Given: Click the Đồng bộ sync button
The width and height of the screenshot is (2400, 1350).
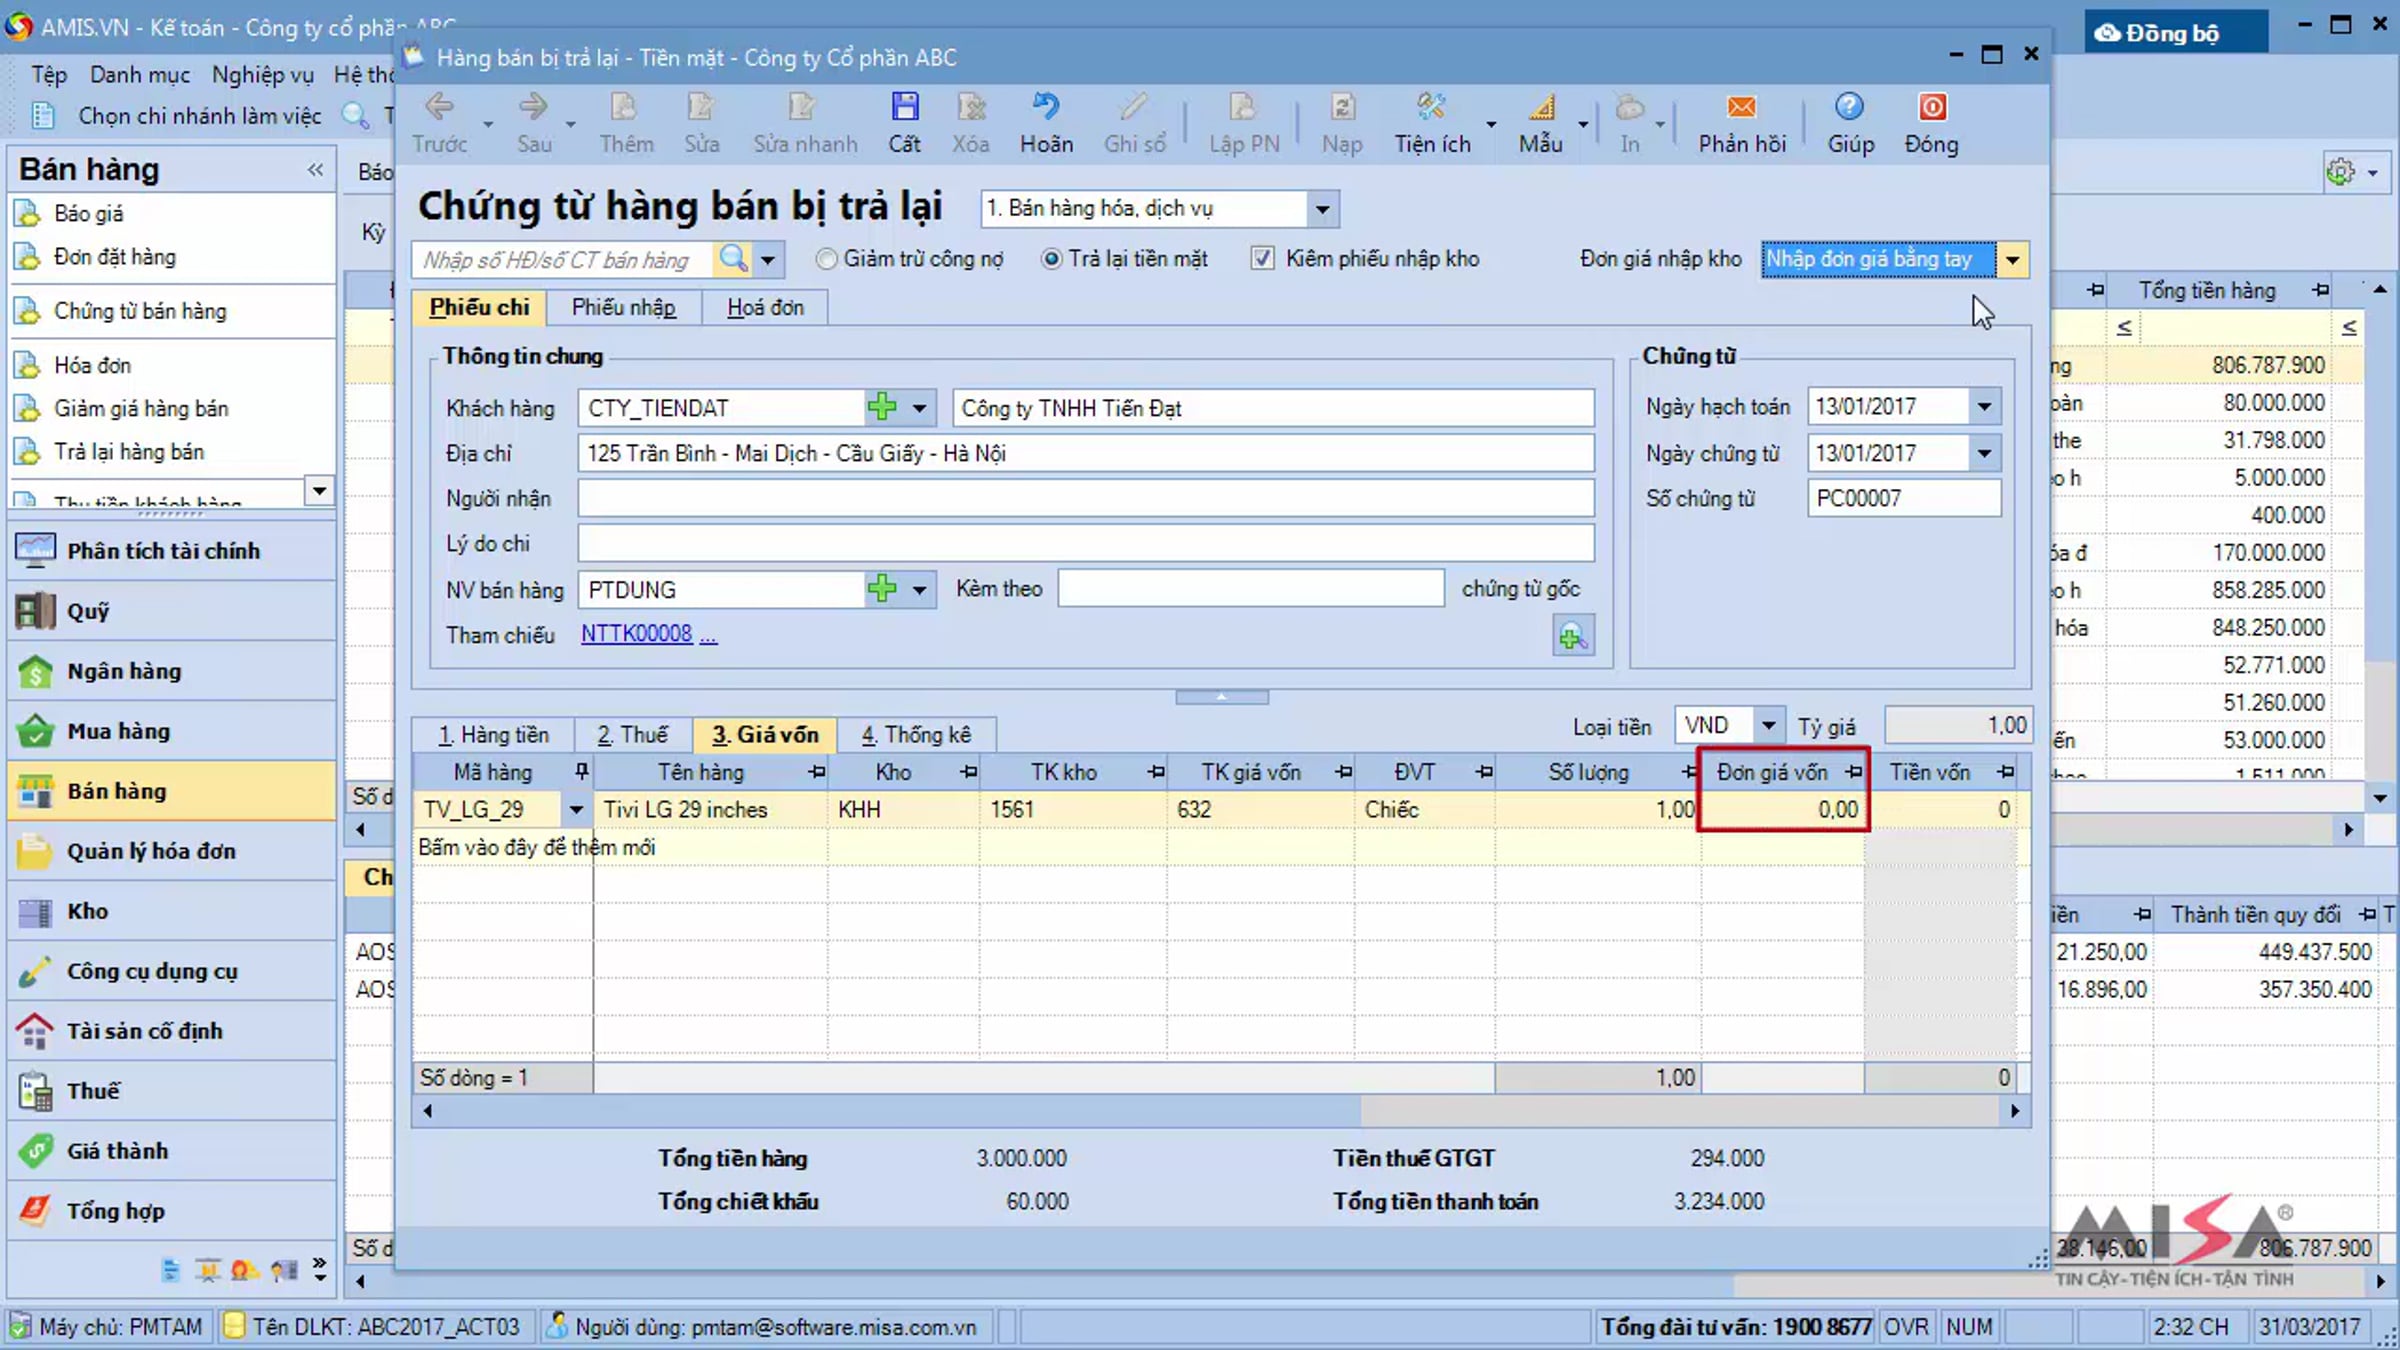Looking at the screenshot, I should click(x=2176, y=33).
